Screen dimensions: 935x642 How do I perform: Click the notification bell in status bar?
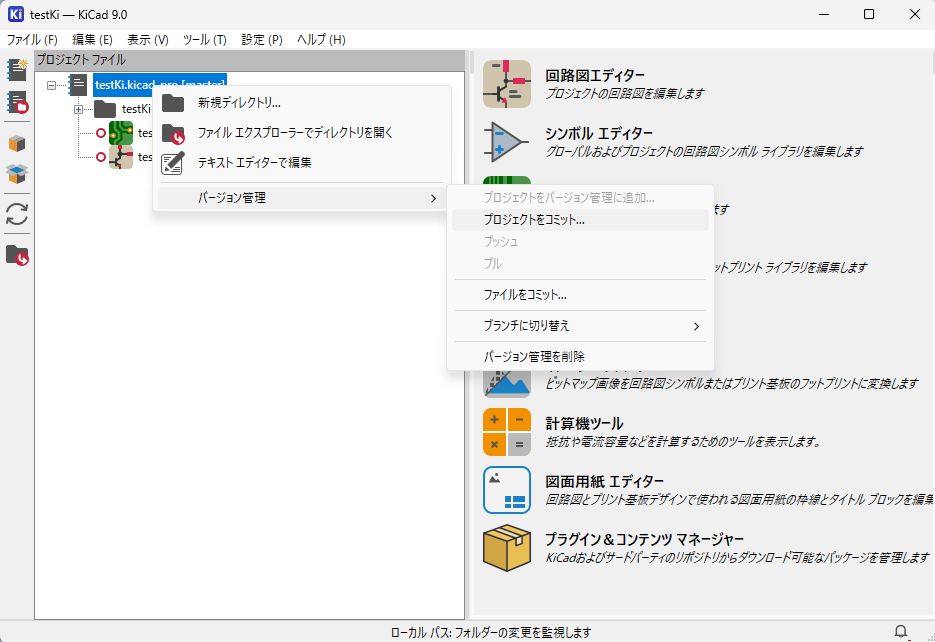901,631
